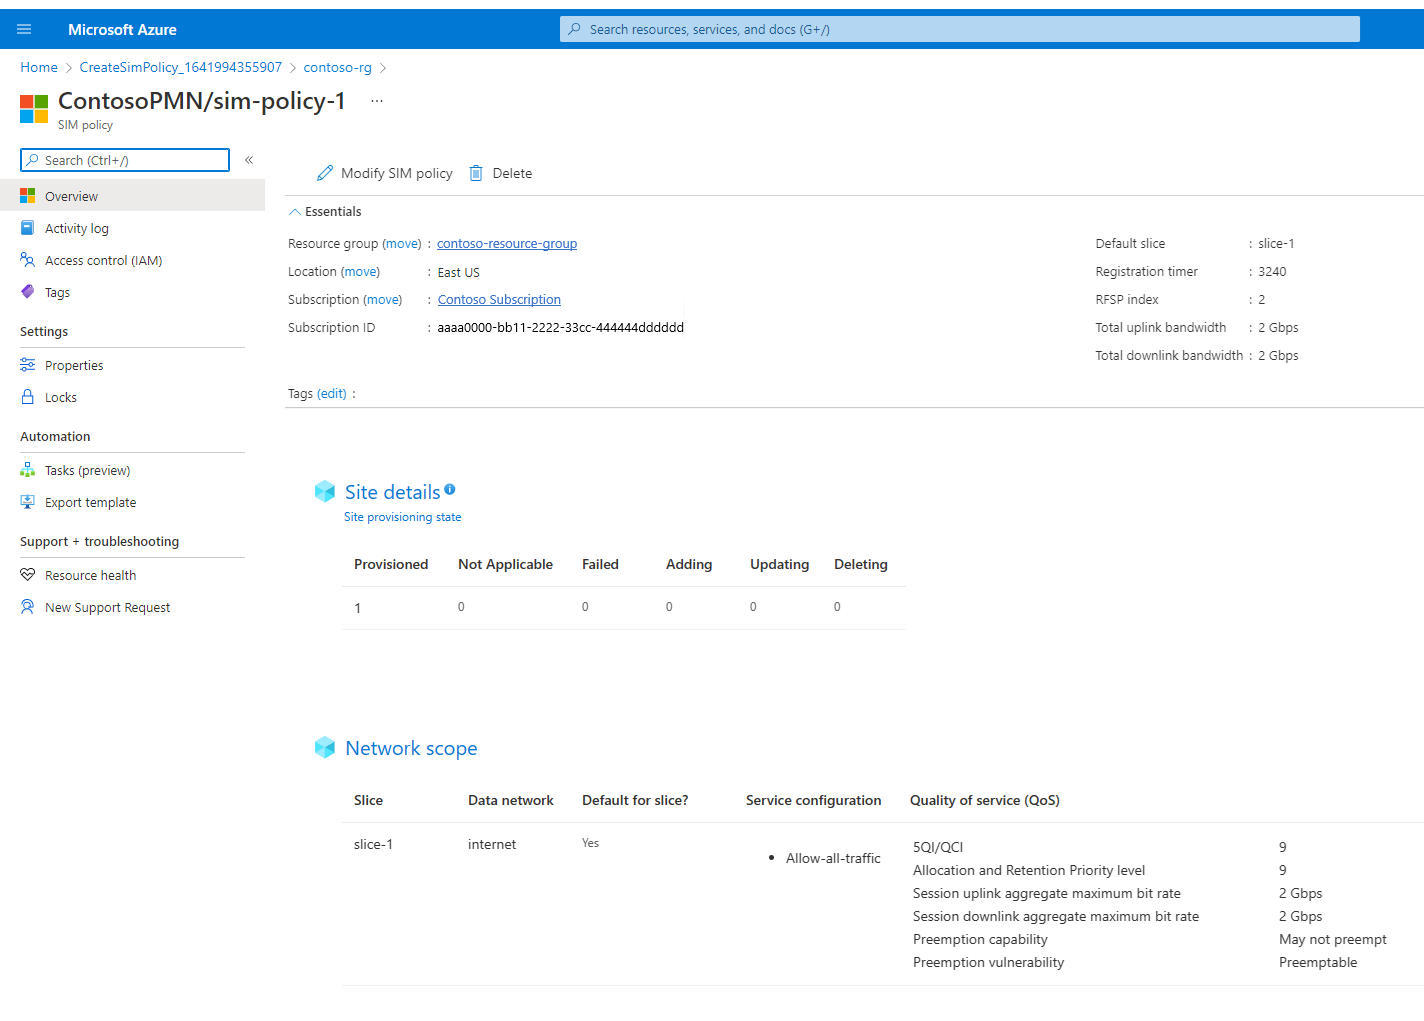The height and width of the screenshot is (1021, 1424).
Task: Open the ellipsis more options menu
Action: pos(377,101)
